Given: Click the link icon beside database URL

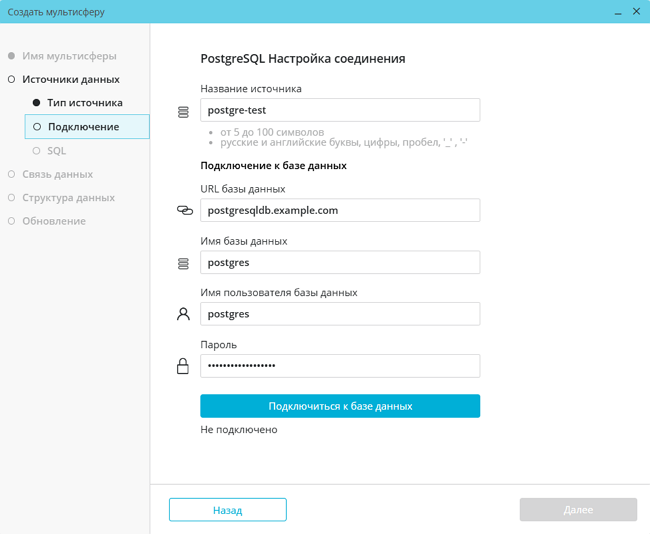Looking at the screenshot, I should [x=184, y=211].
